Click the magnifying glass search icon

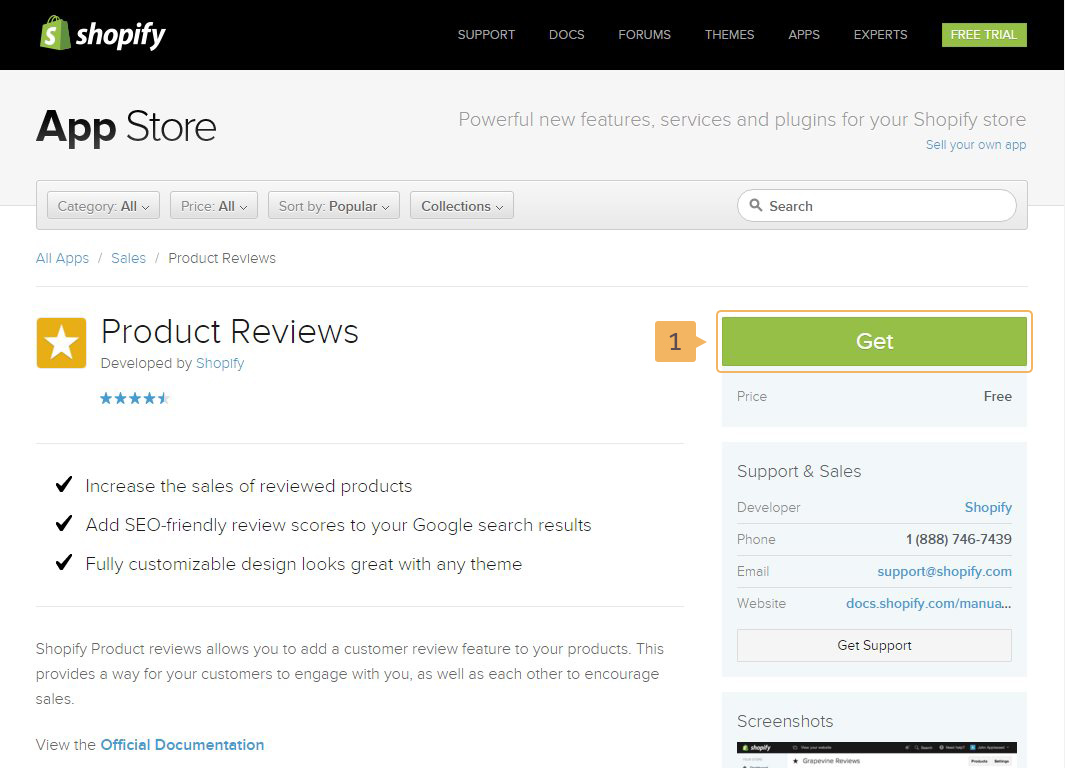[756, 206]
